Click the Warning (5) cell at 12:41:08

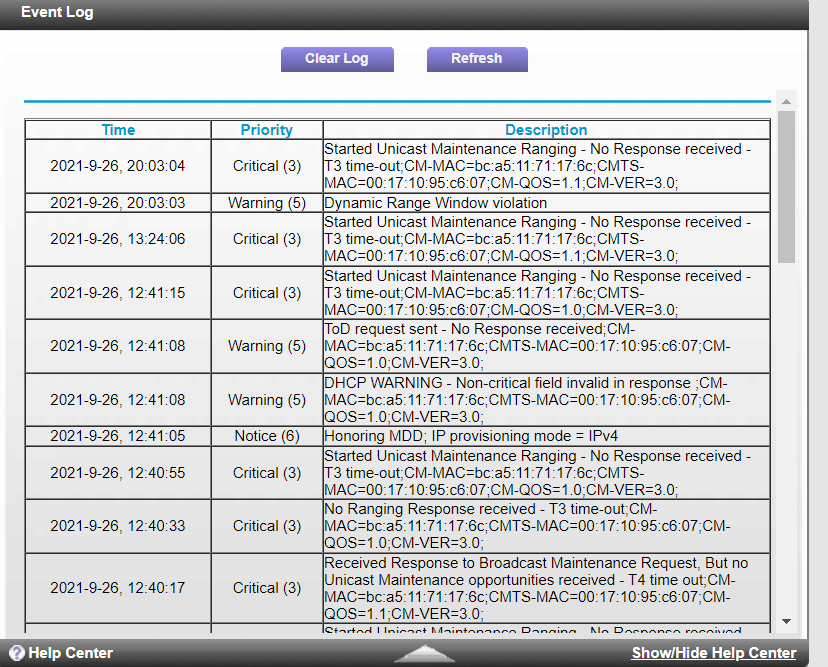pyautogui.click(x=266, y=346)
